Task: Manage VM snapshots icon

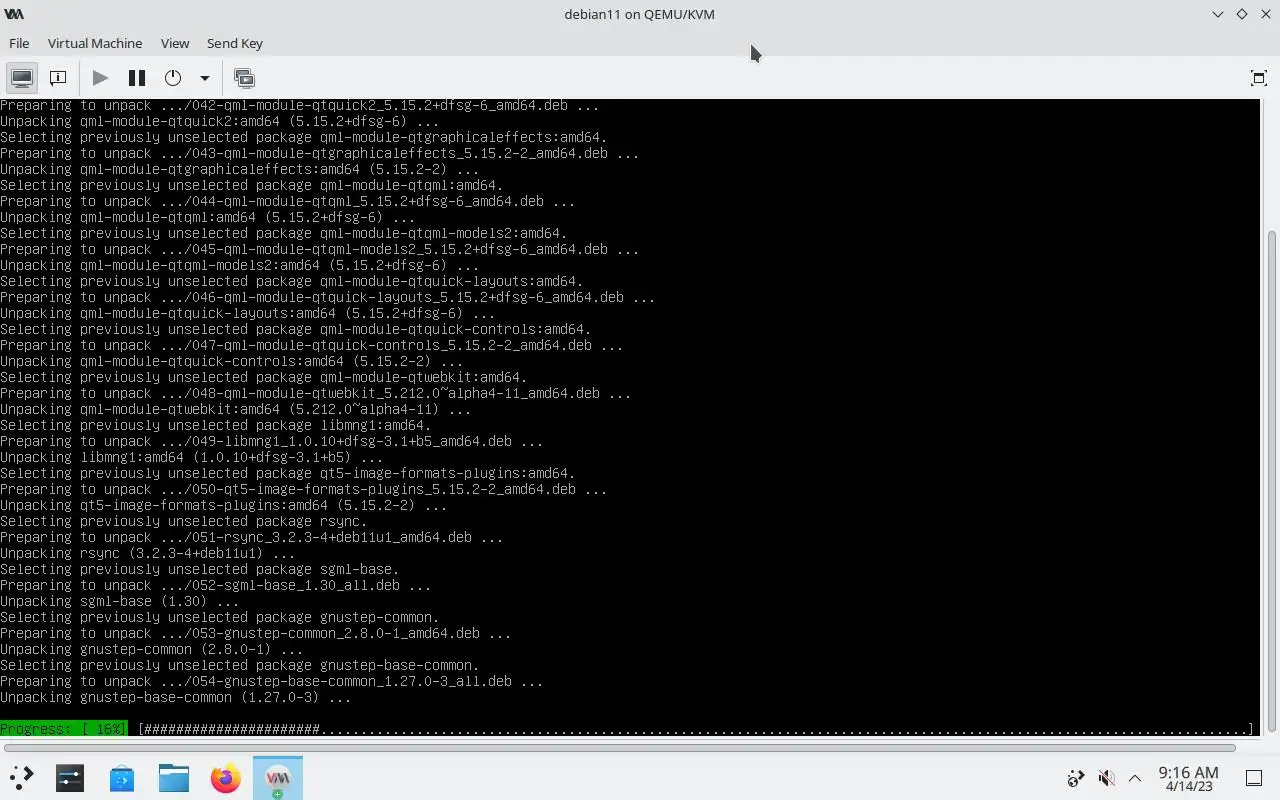Action: (x=244, y=78)
